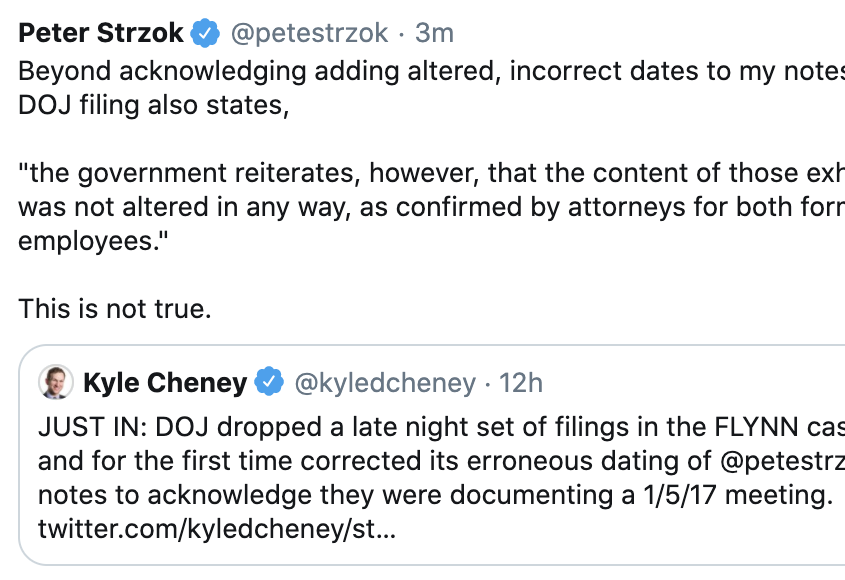Visit the @petestrzok handle link
Screen dimensions: 845x580
pos(309,33)
